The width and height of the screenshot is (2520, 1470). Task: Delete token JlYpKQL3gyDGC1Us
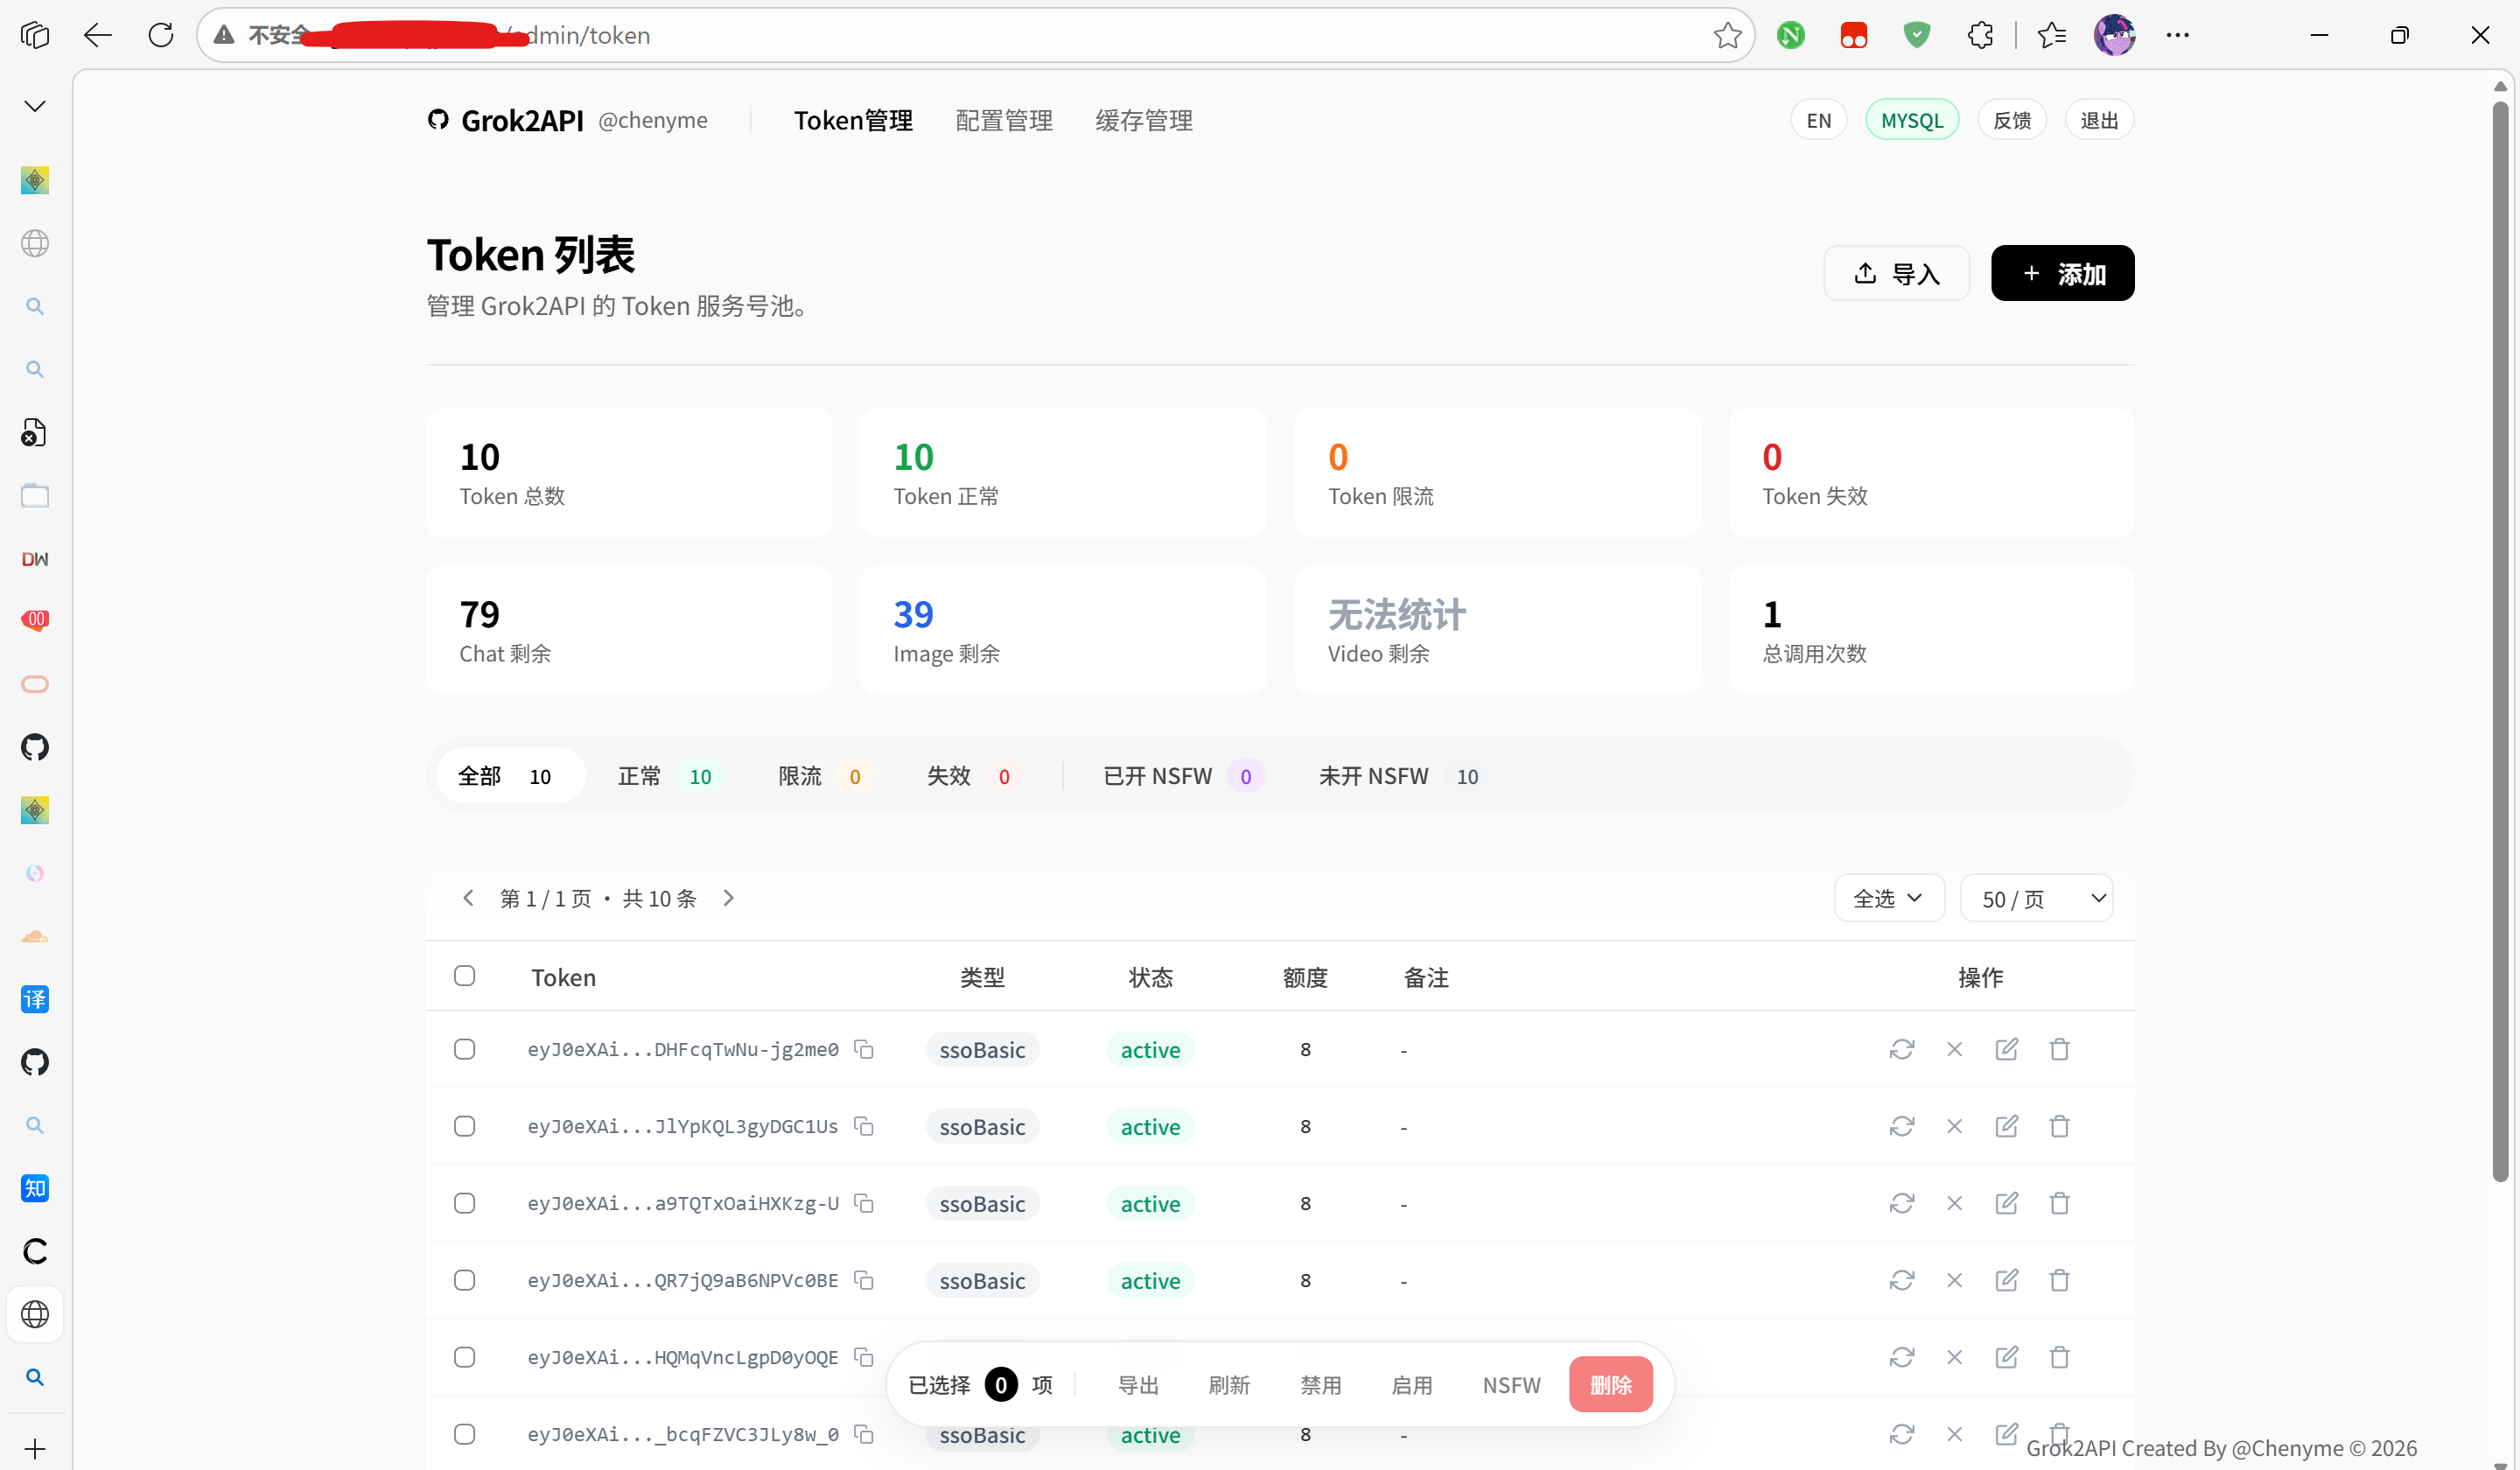2059,1126
